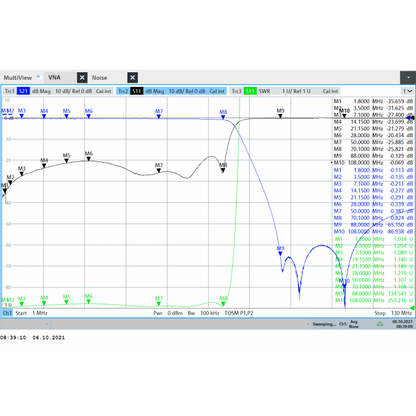Click the 'Bw 100 kHz' bandwidth field
Screen dimensions: 416x416
203,313
